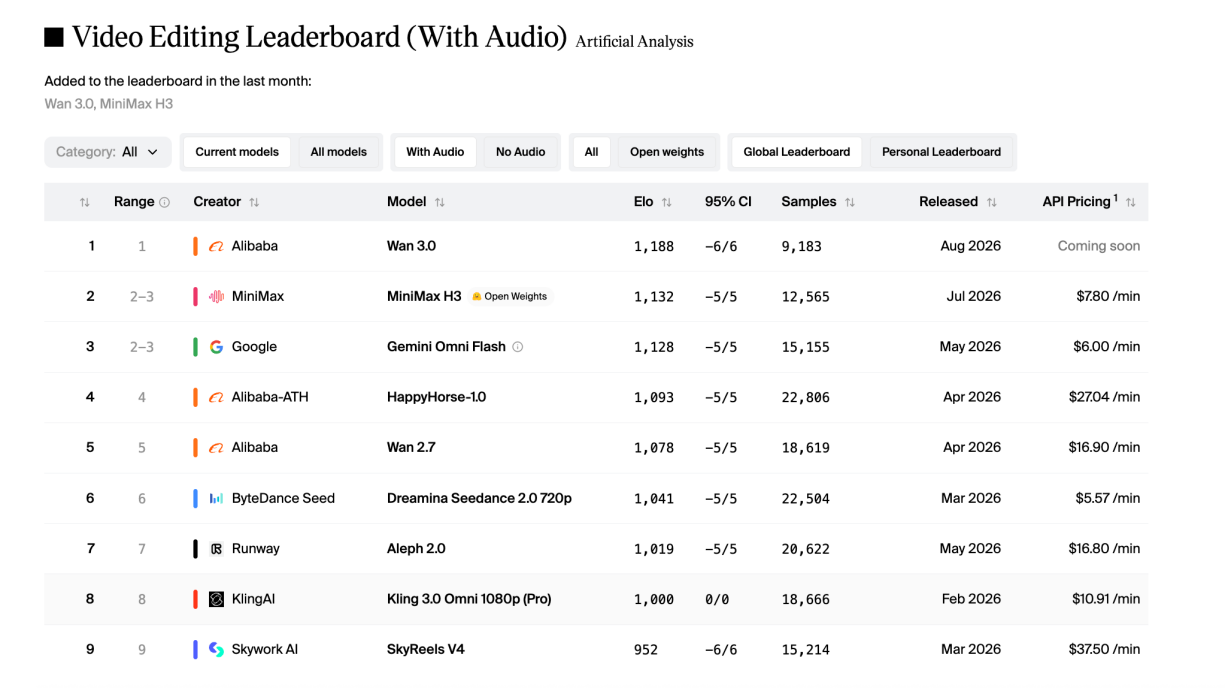Toggle the No Audio option

click(x=521, y=152)
